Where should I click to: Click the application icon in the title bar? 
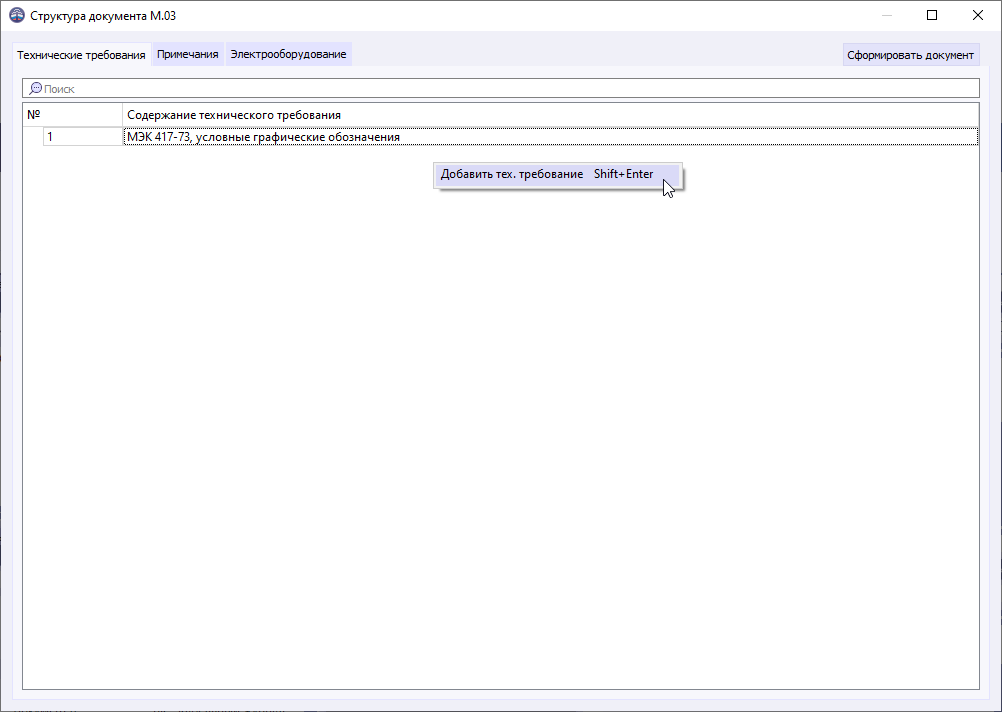coord(16,15)
